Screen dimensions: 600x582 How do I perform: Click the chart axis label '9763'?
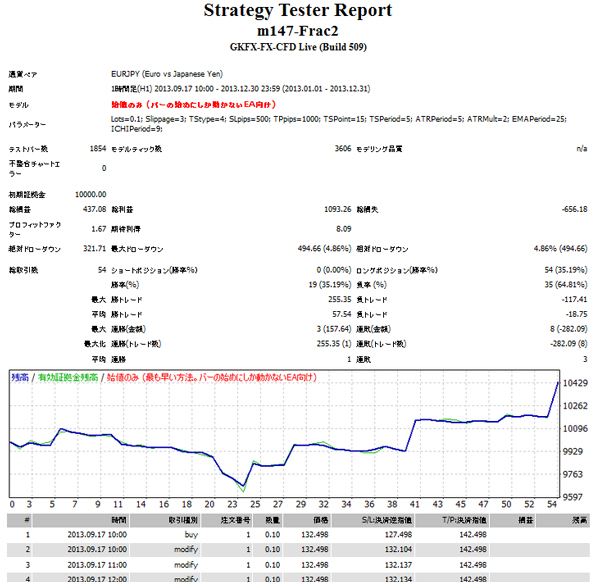(x=572, y=474)
